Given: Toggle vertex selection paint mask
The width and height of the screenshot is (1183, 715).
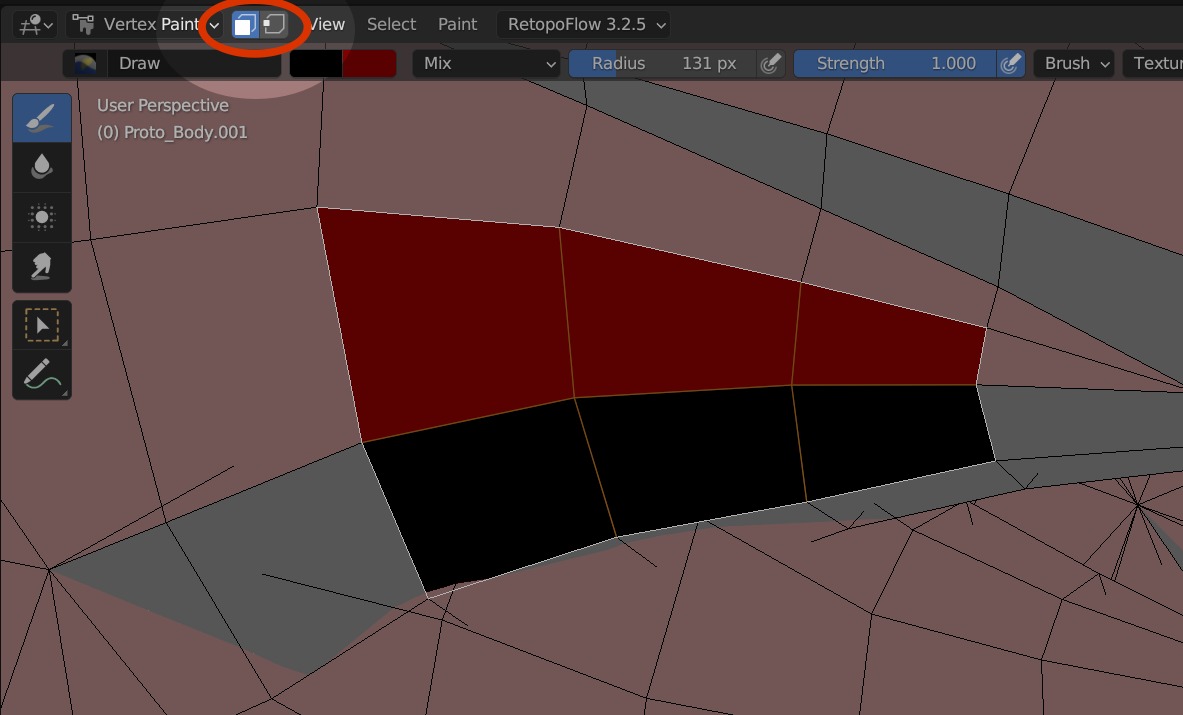Looking at the screenshot, I should click(274, 24).
